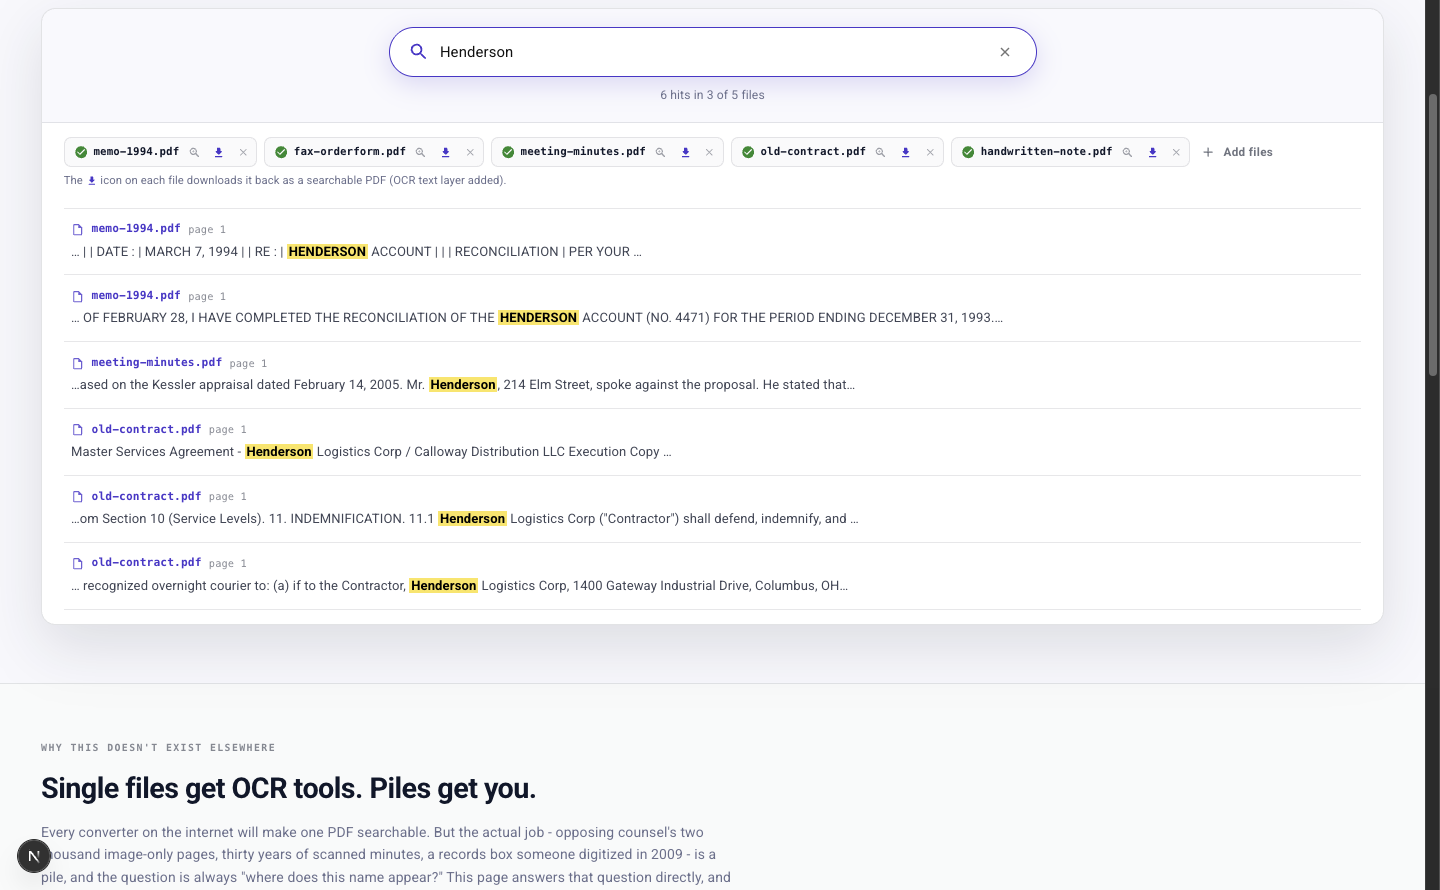Download meeting-minutes.pdf as searchable PDF

(x=686, y=152)
